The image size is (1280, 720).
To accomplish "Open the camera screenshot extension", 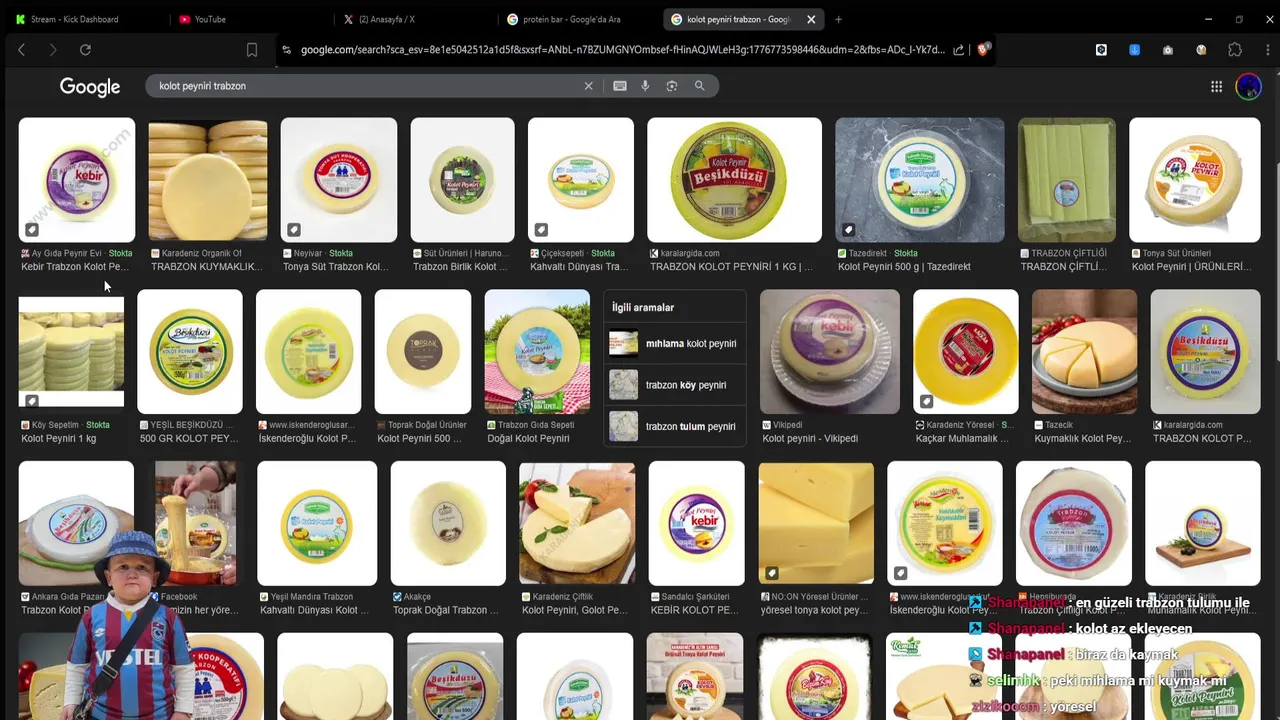I will [1168, 50].
